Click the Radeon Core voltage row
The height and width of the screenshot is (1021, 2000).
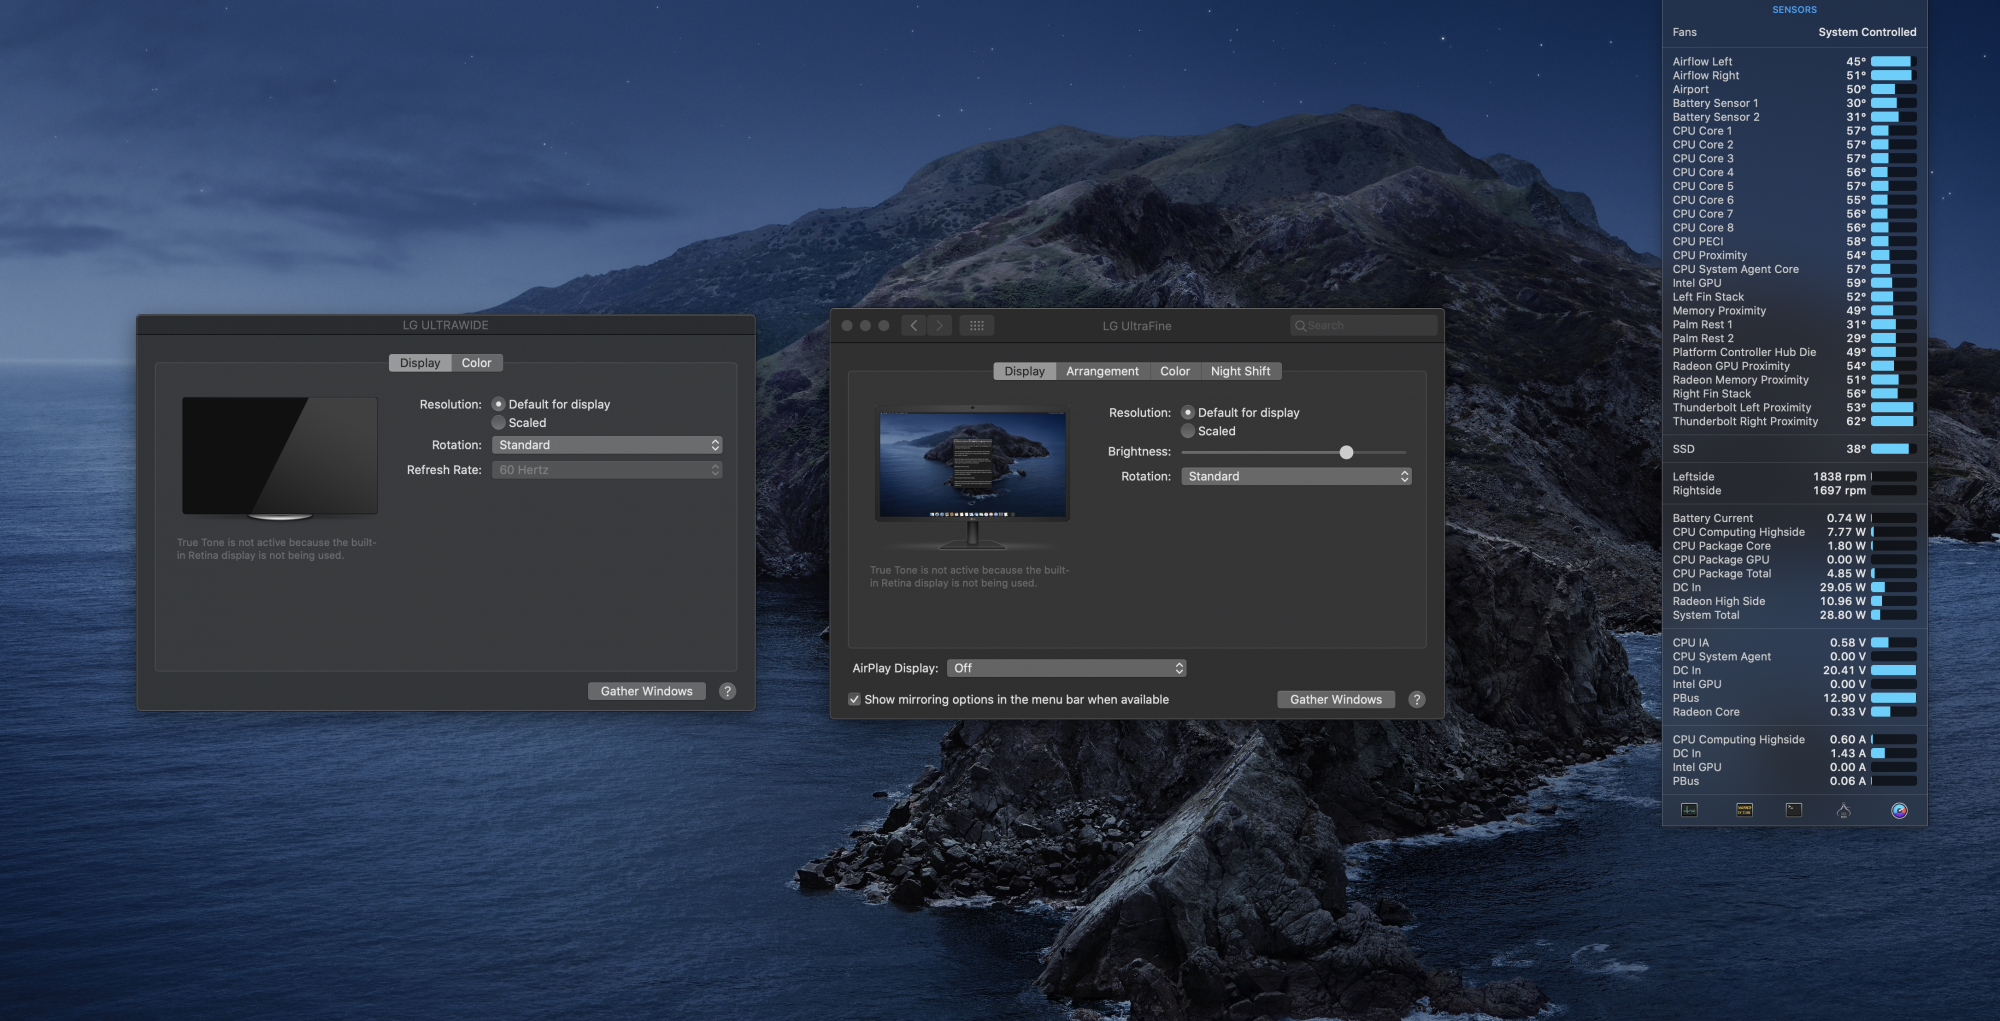[x=1794, y=712]
